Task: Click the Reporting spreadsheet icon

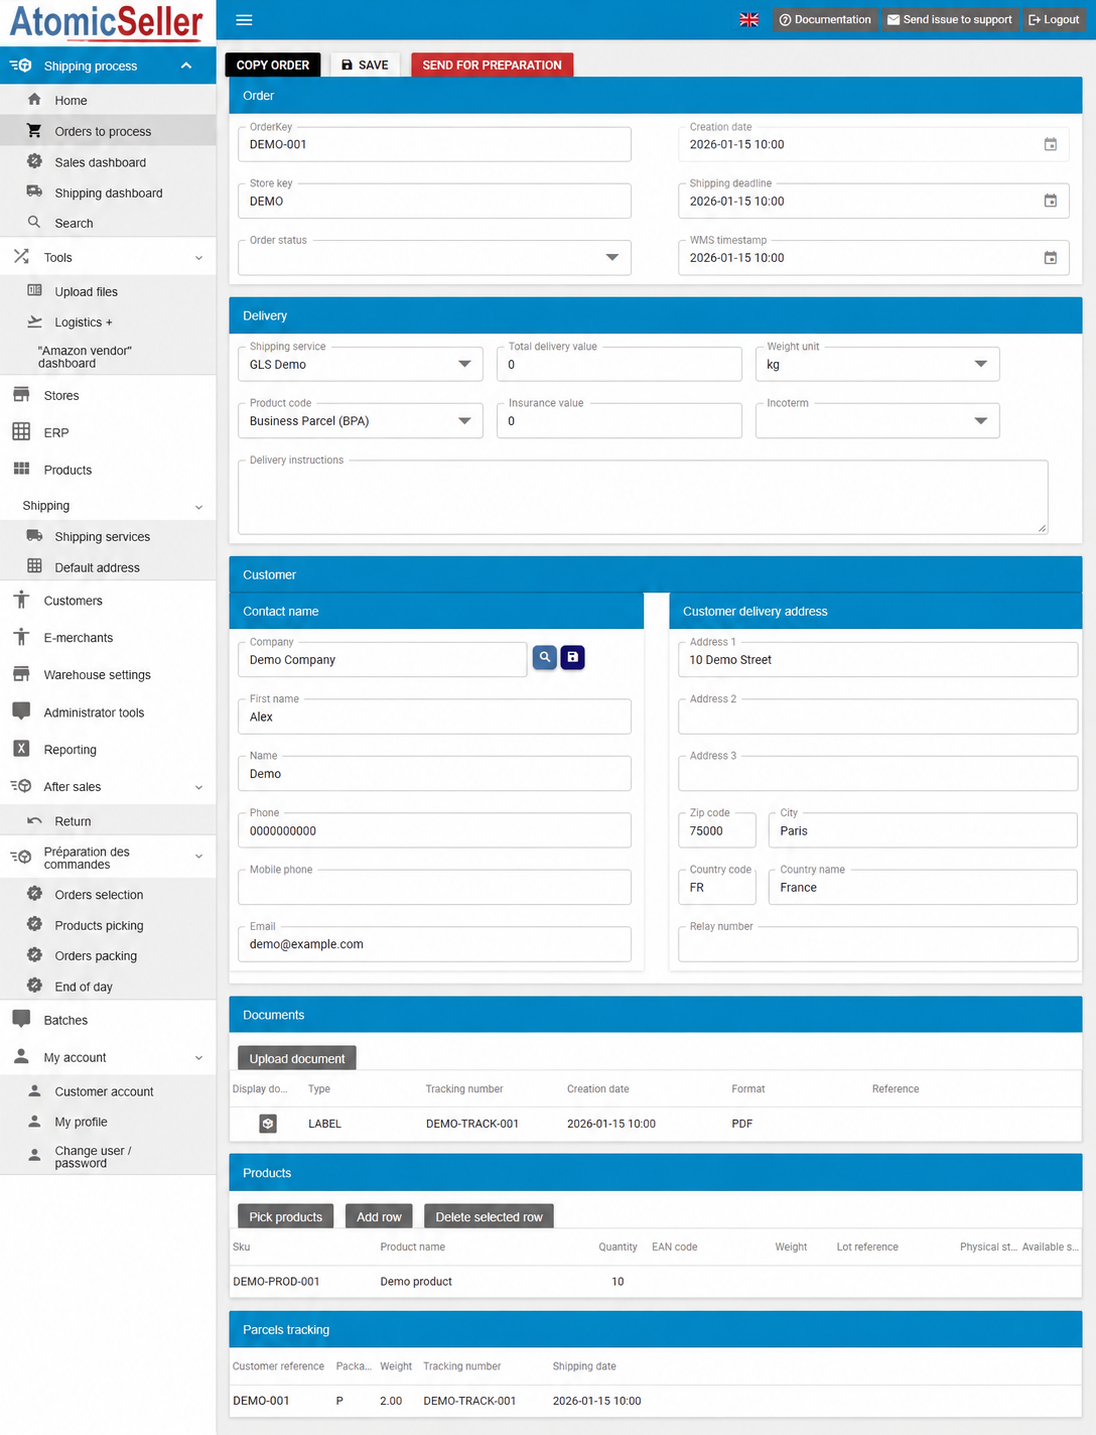Action: [21, 749]
